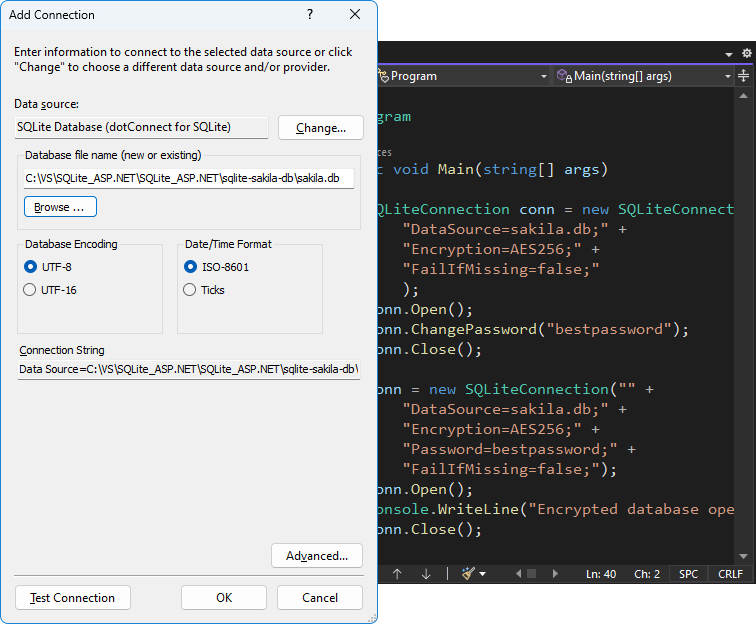Click the Main method icon in navigation bar
Image resolution: width=756 pixels, height=624 pixels.
click(x=564, y=76)
